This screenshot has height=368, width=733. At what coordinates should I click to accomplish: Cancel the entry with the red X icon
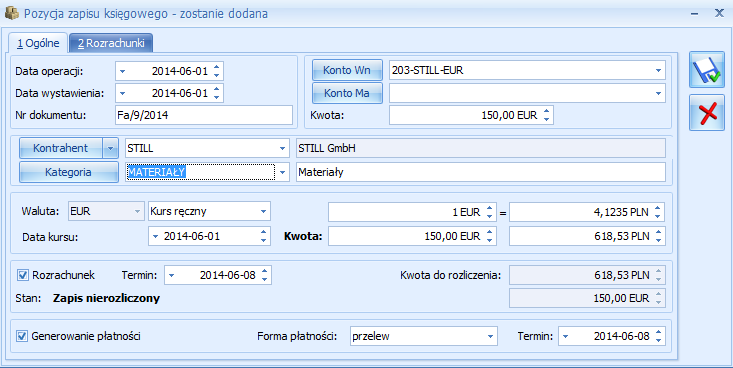point(706,112)
